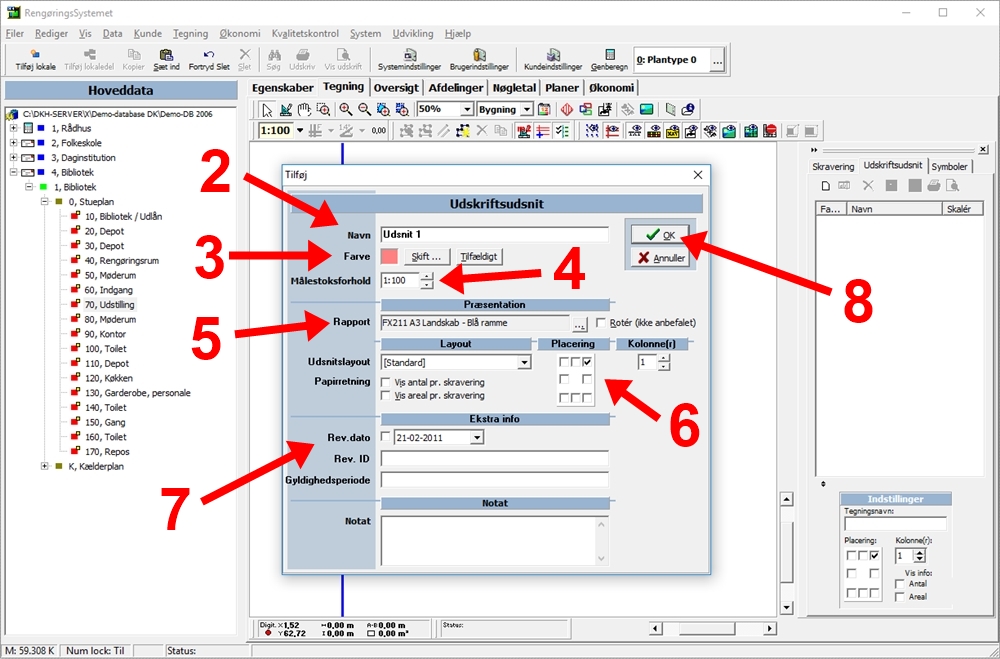Viewport: 1000px width, 659px height.
Task: Tick the Rev.dato checkbox
Action: click(386, 437)
